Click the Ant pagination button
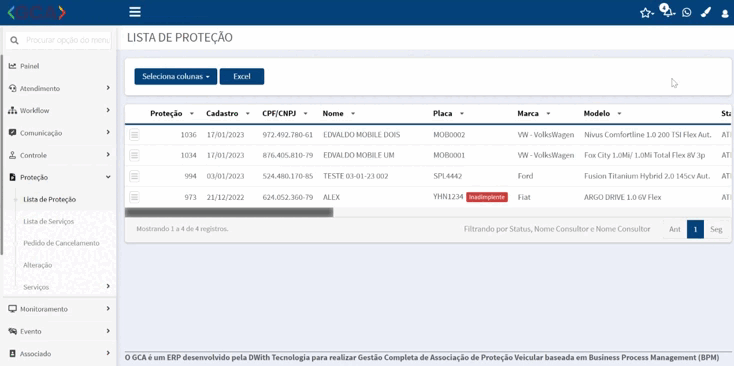This screenshot has height=366, width=734. (675, 229)
